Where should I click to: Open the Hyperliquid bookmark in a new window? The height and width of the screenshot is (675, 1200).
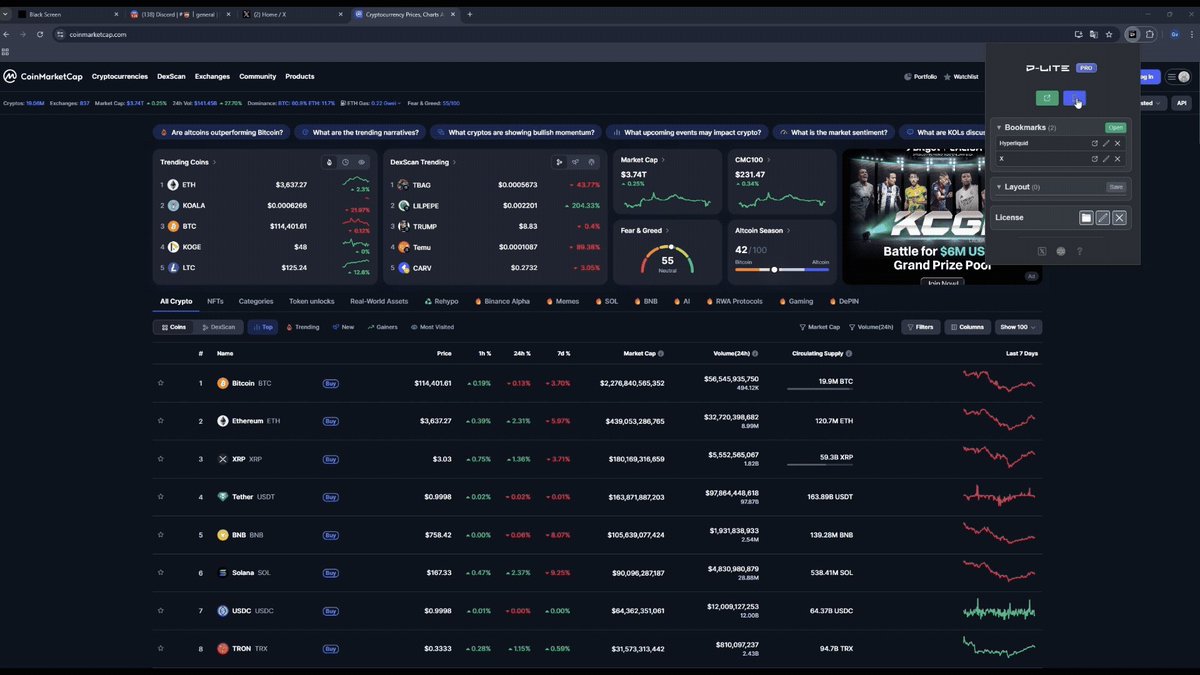(1094, 143)
